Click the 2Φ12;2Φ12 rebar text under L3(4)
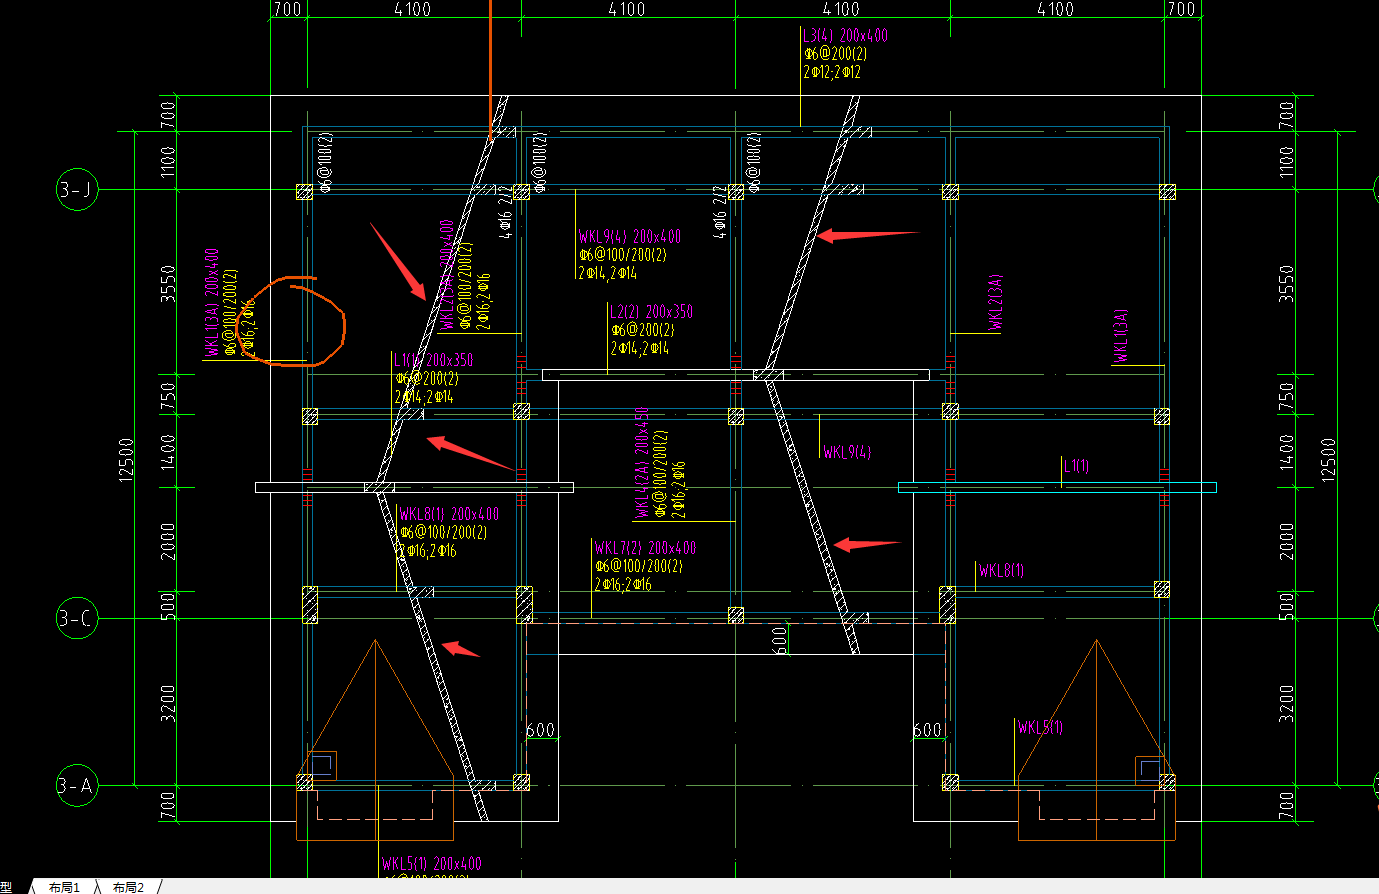 (832, 72)
